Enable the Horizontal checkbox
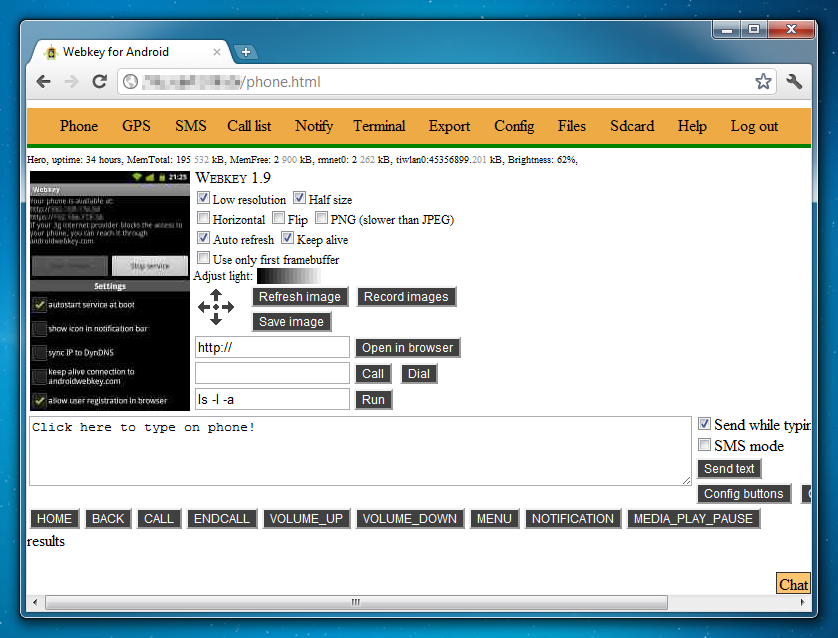Viewport: 838px width, 638px height. 204,219
